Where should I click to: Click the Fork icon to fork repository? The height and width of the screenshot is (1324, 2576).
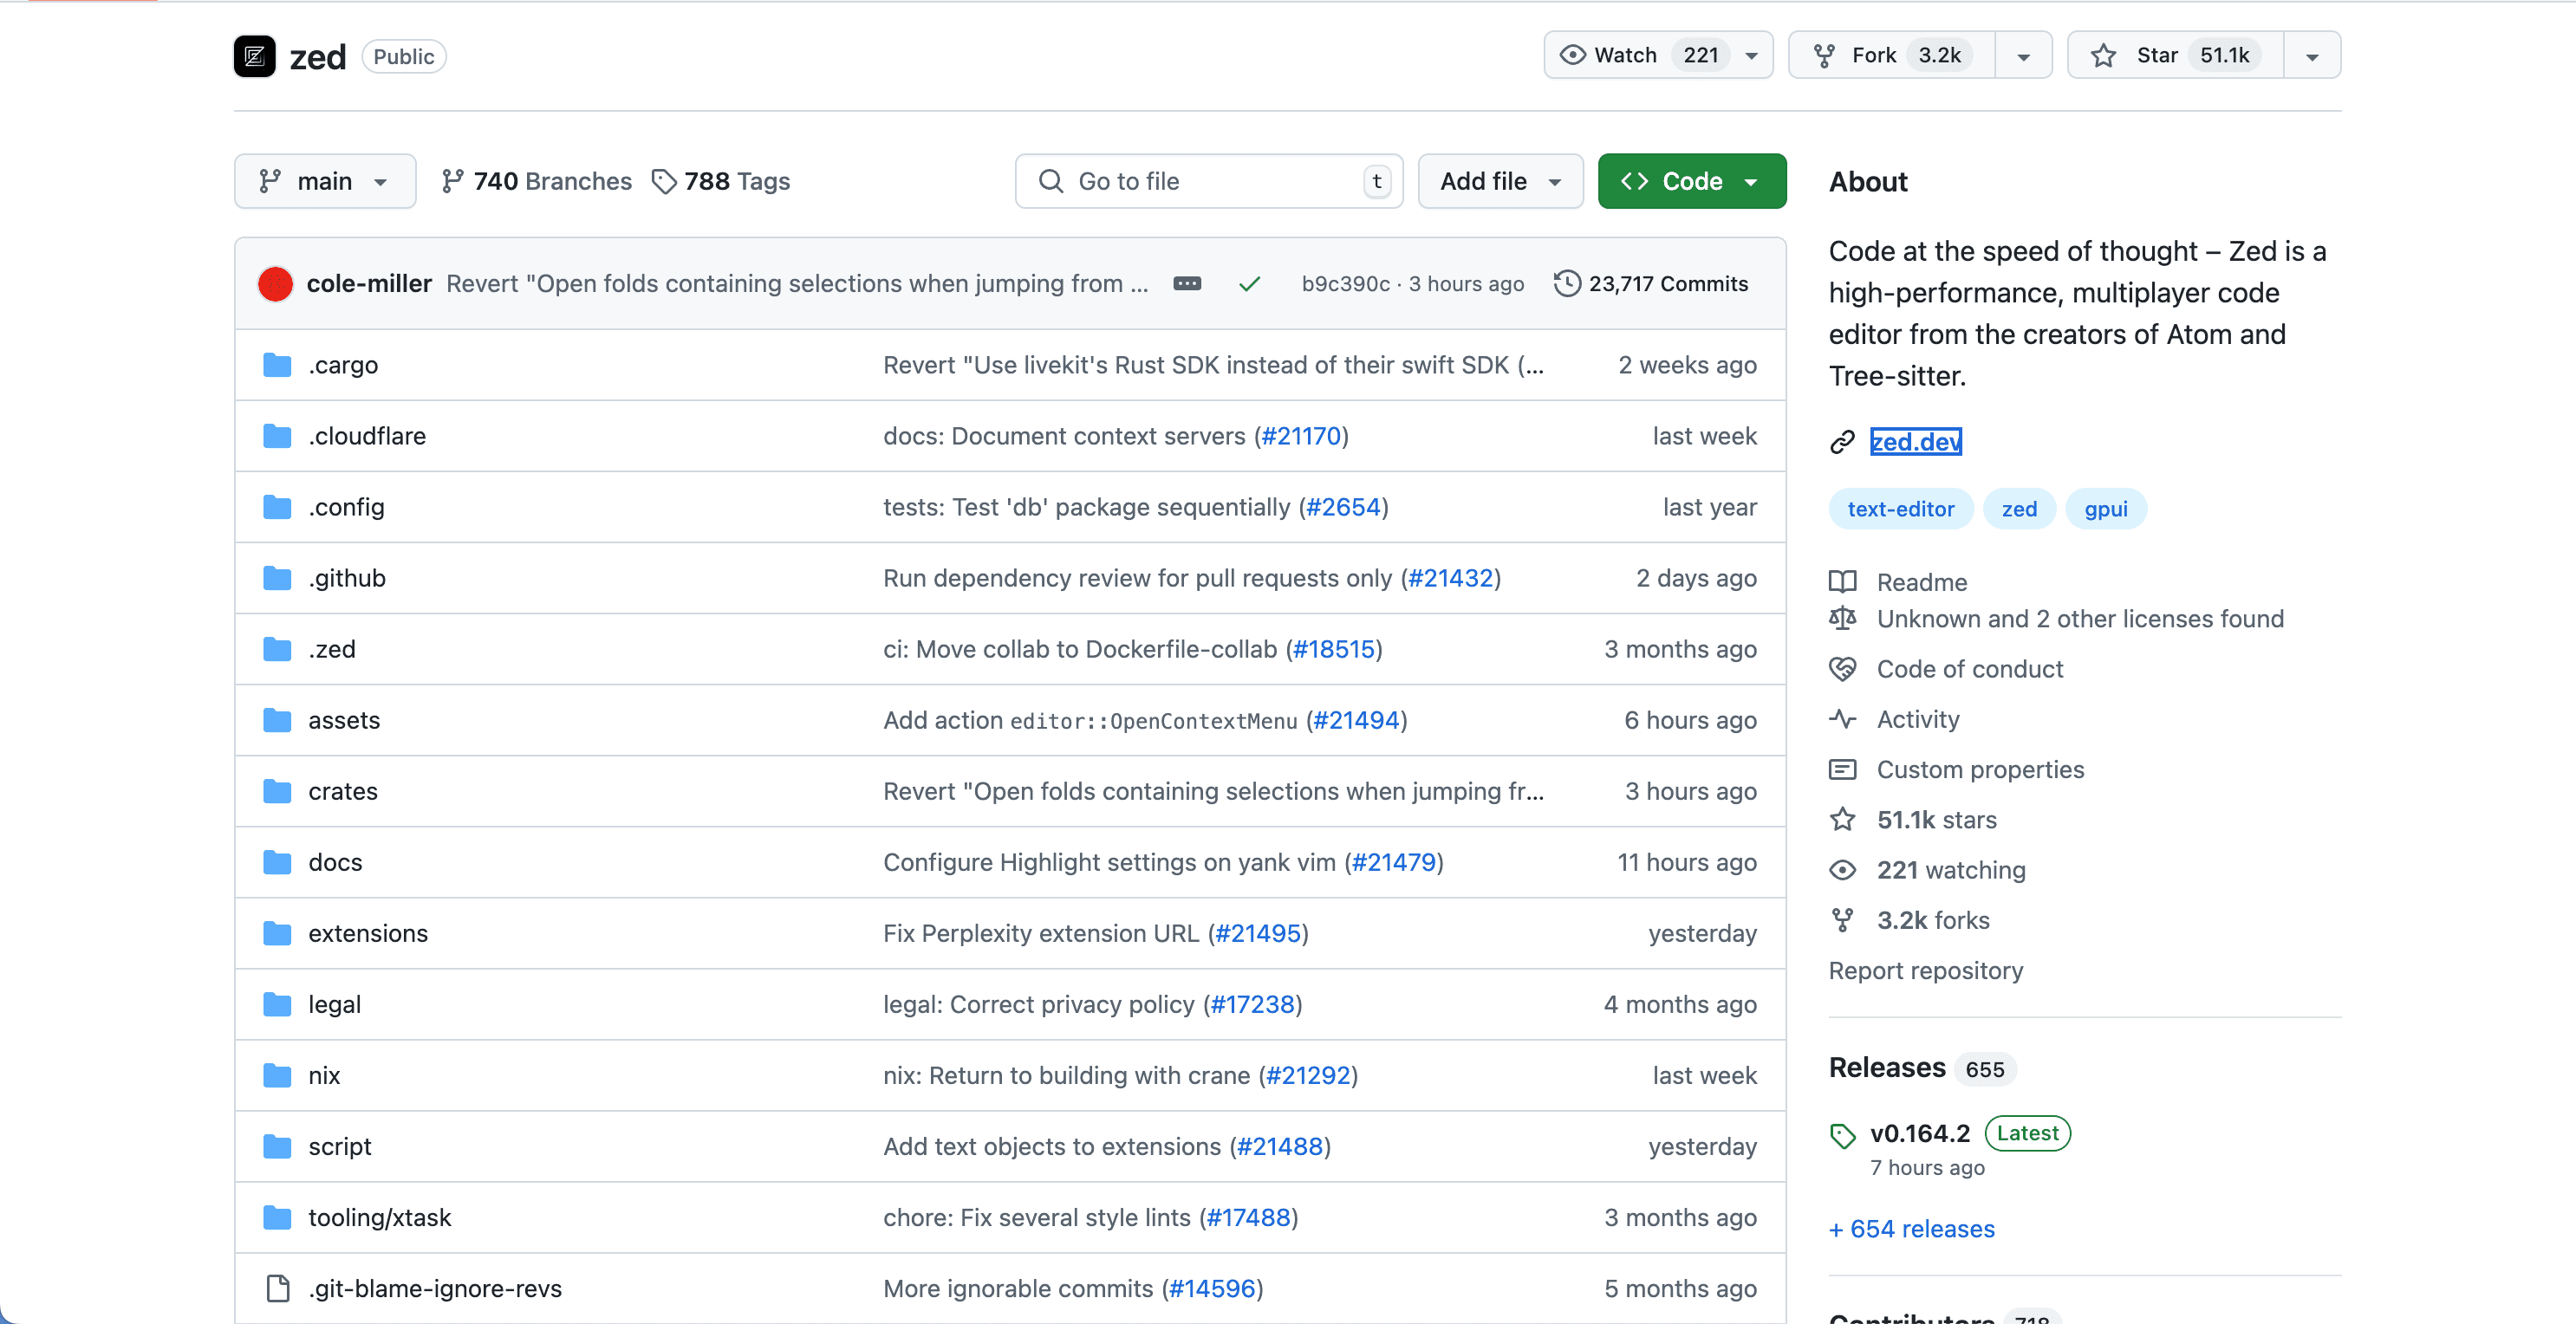click(1823, 54)
